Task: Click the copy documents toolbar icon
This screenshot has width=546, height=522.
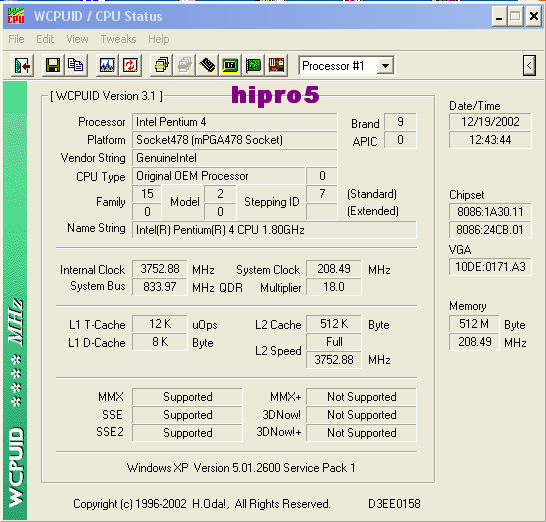Action: pos(76,65)
